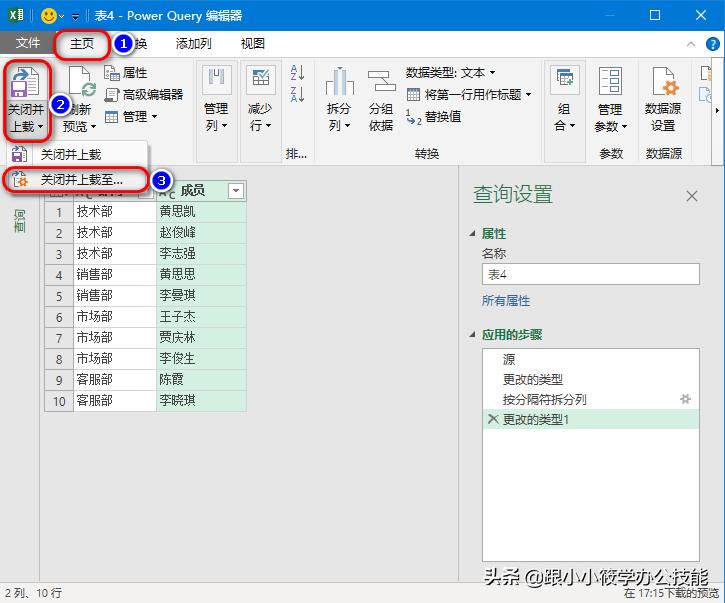Open the gear settings for 按分隔符拆分列 step
The image size is (725, 603).
685,399
